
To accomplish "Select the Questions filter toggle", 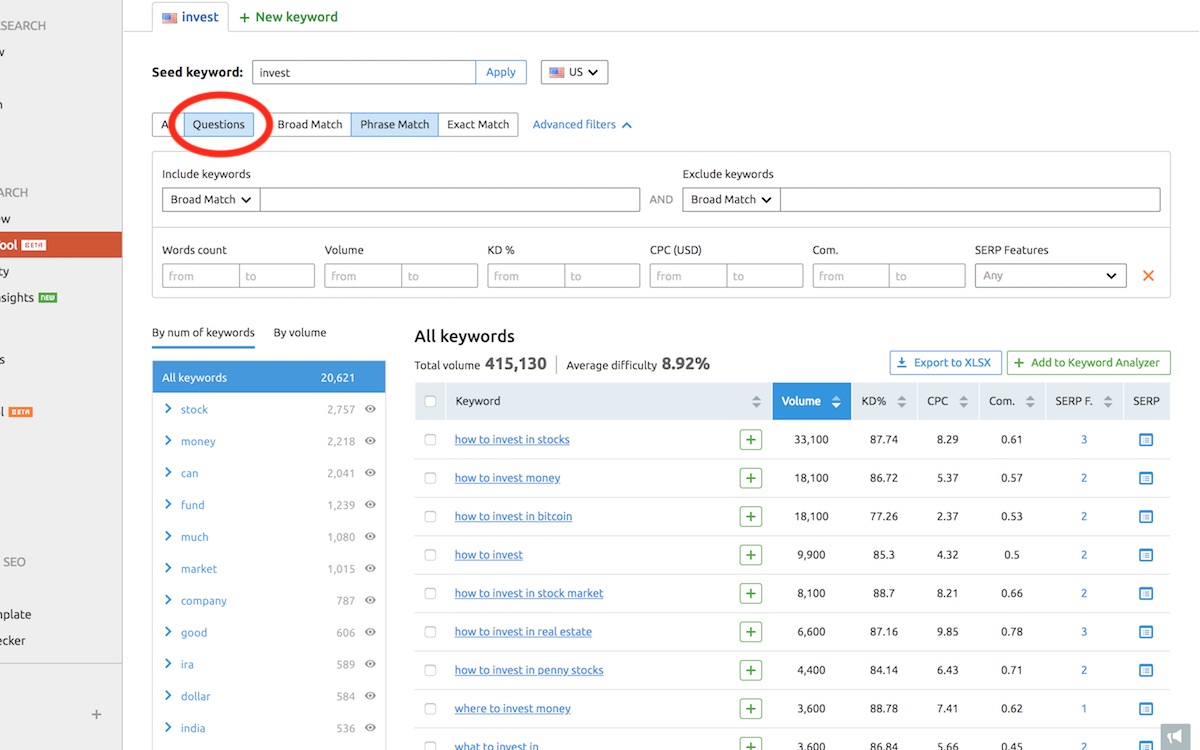I will point(218,125).
